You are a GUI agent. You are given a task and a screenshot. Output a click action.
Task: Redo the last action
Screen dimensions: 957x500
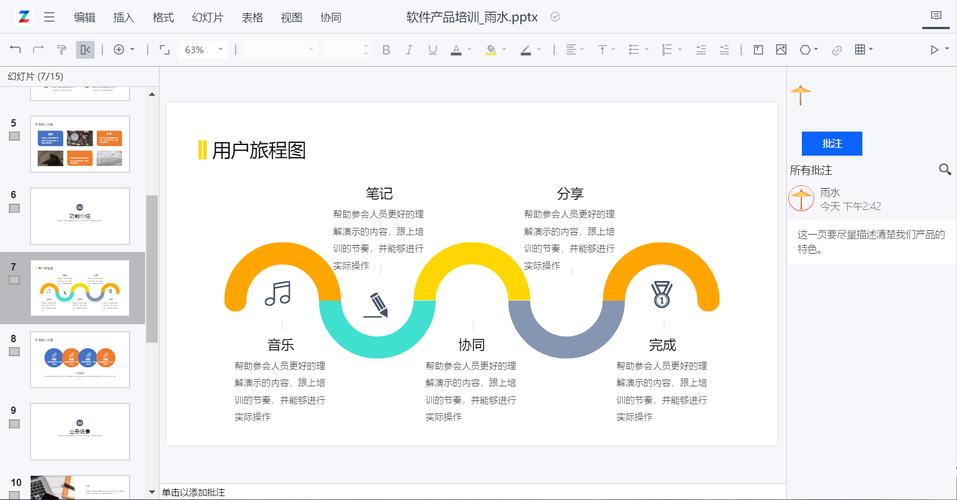(x=38, y=49)
